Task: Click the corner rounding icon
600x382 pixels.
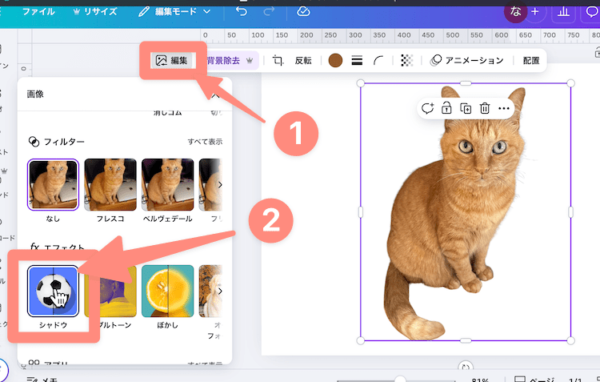Action: [x=378, y=60]
